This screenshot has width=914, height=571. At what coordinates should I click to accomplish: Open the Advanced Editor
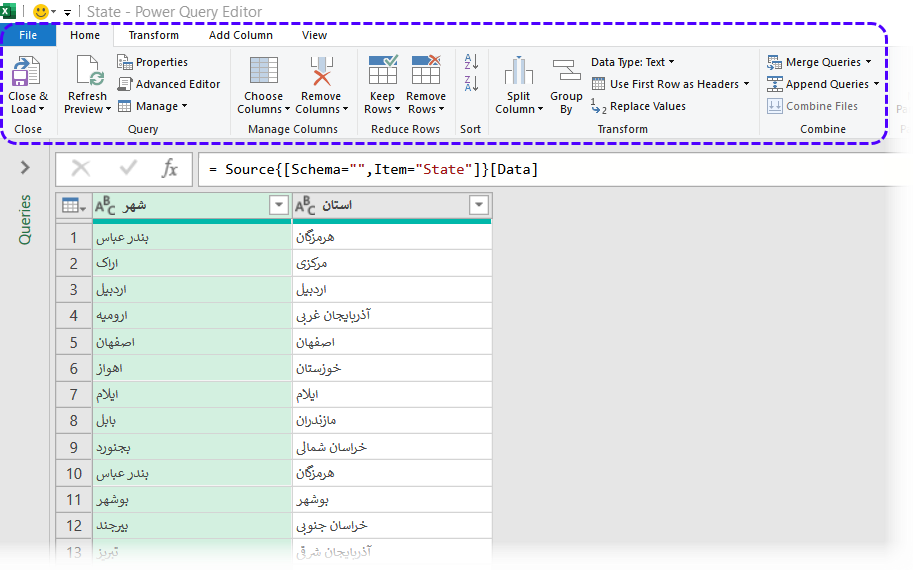(x=169, y=84)
